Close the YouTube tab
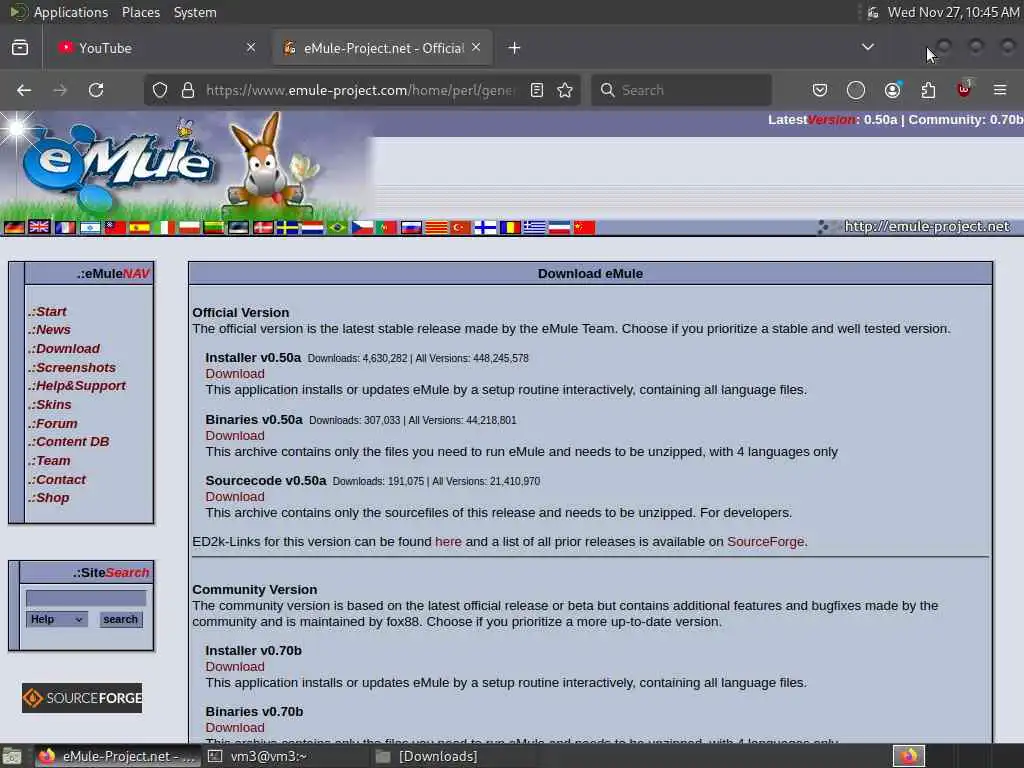This screenshot has height=768, width=1024. (251, 48)
